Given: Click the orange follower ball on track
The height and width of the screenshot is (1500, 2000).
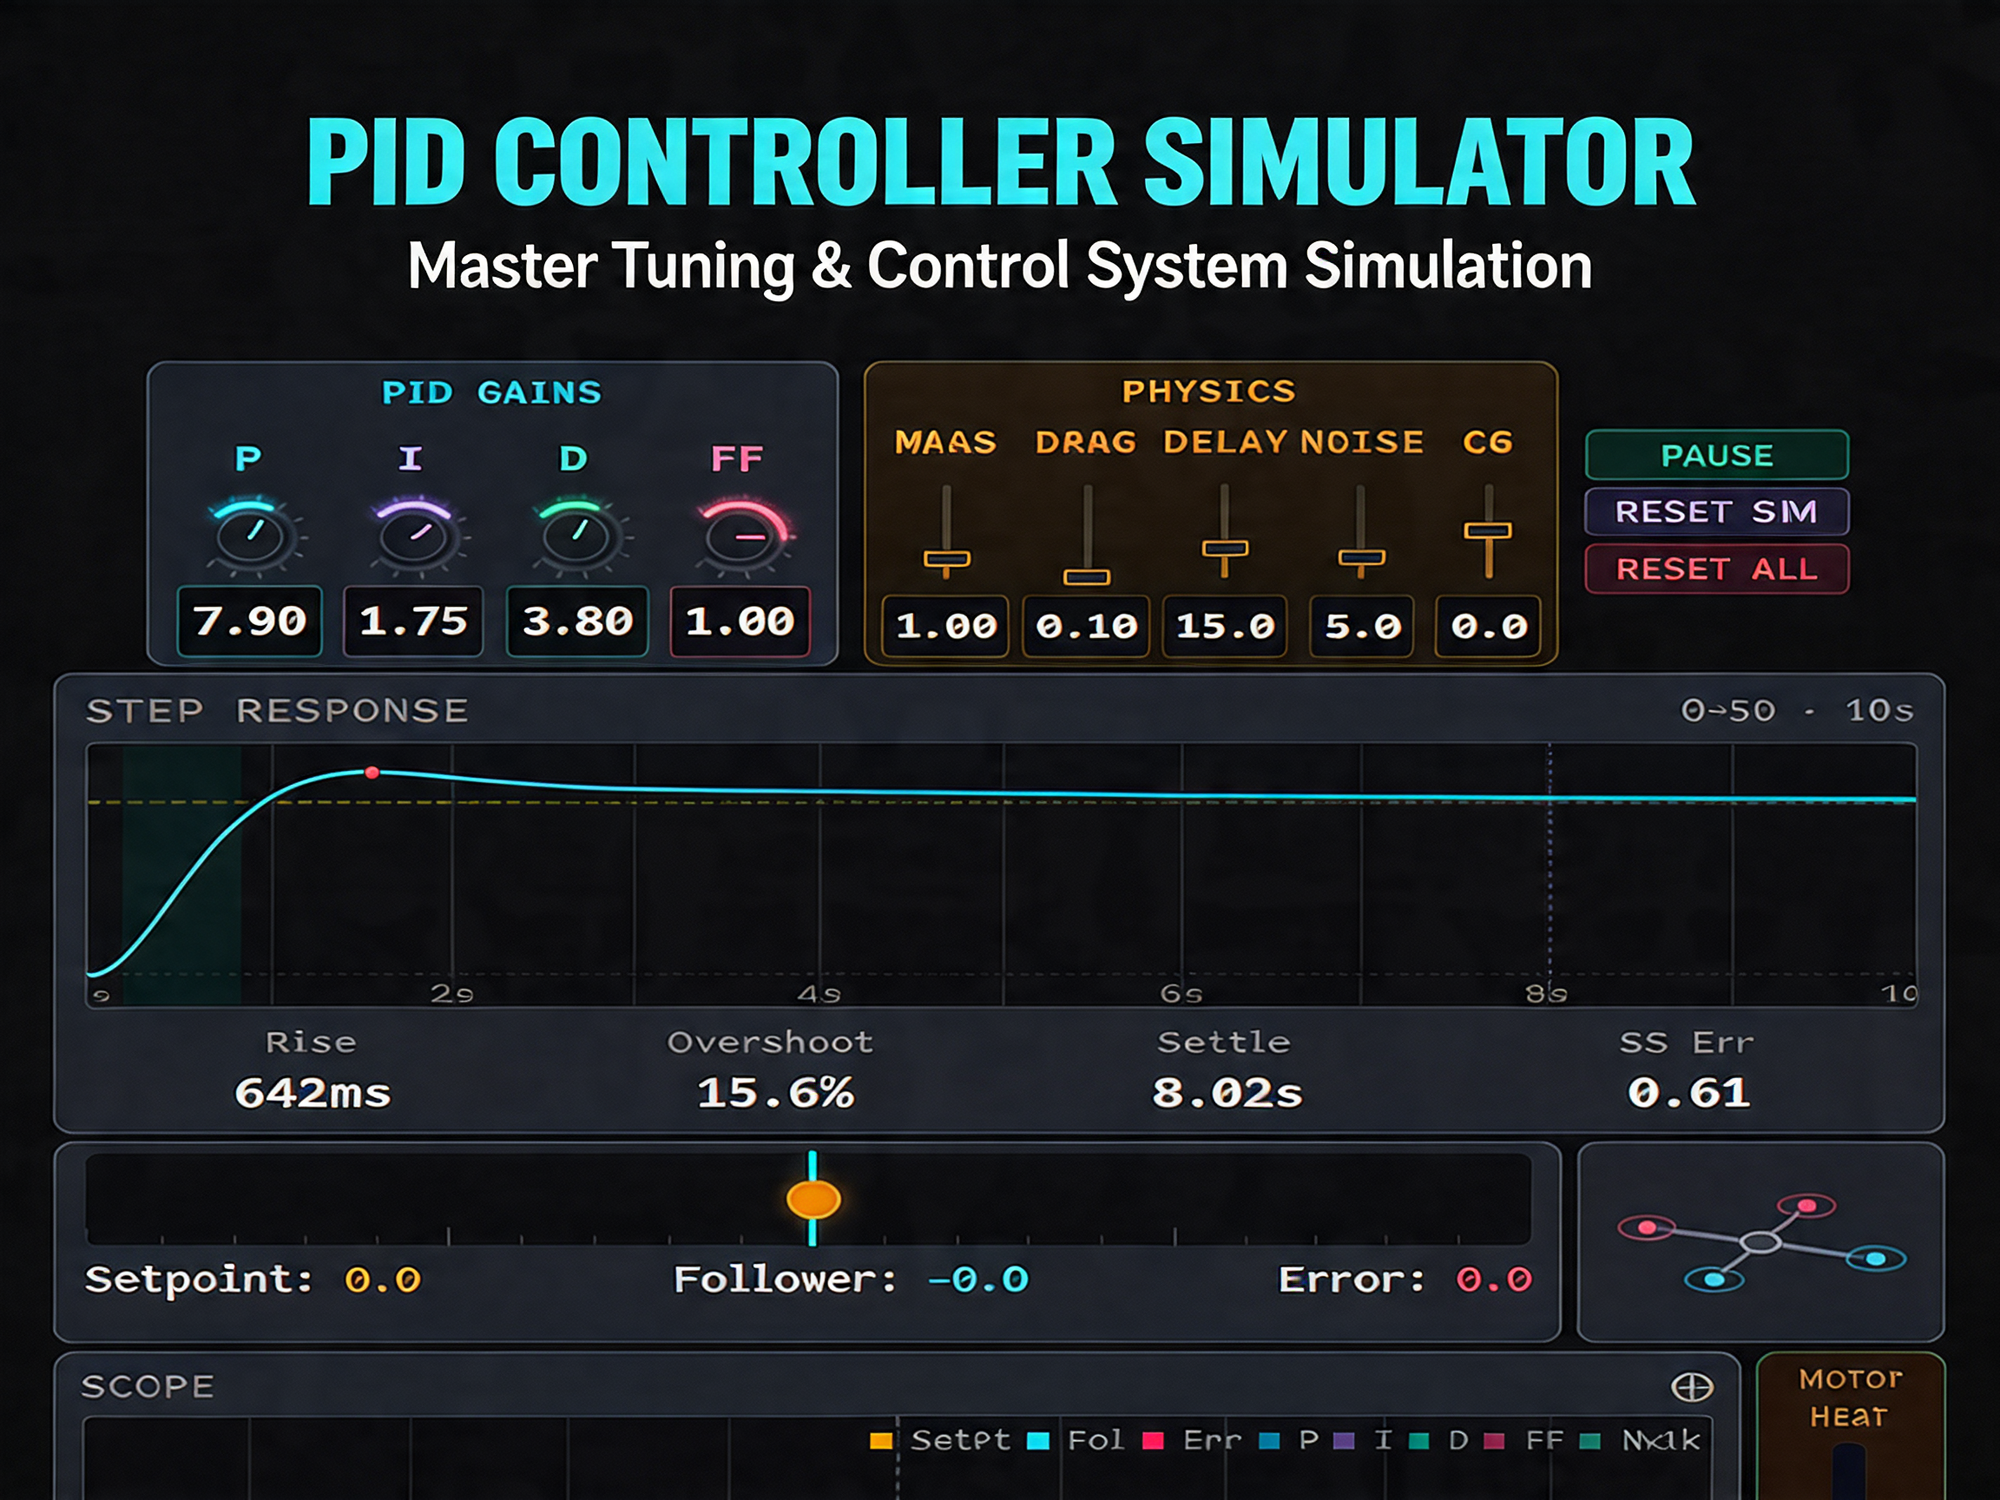Looking at the screenshot, I should [x=813, y=1199].
